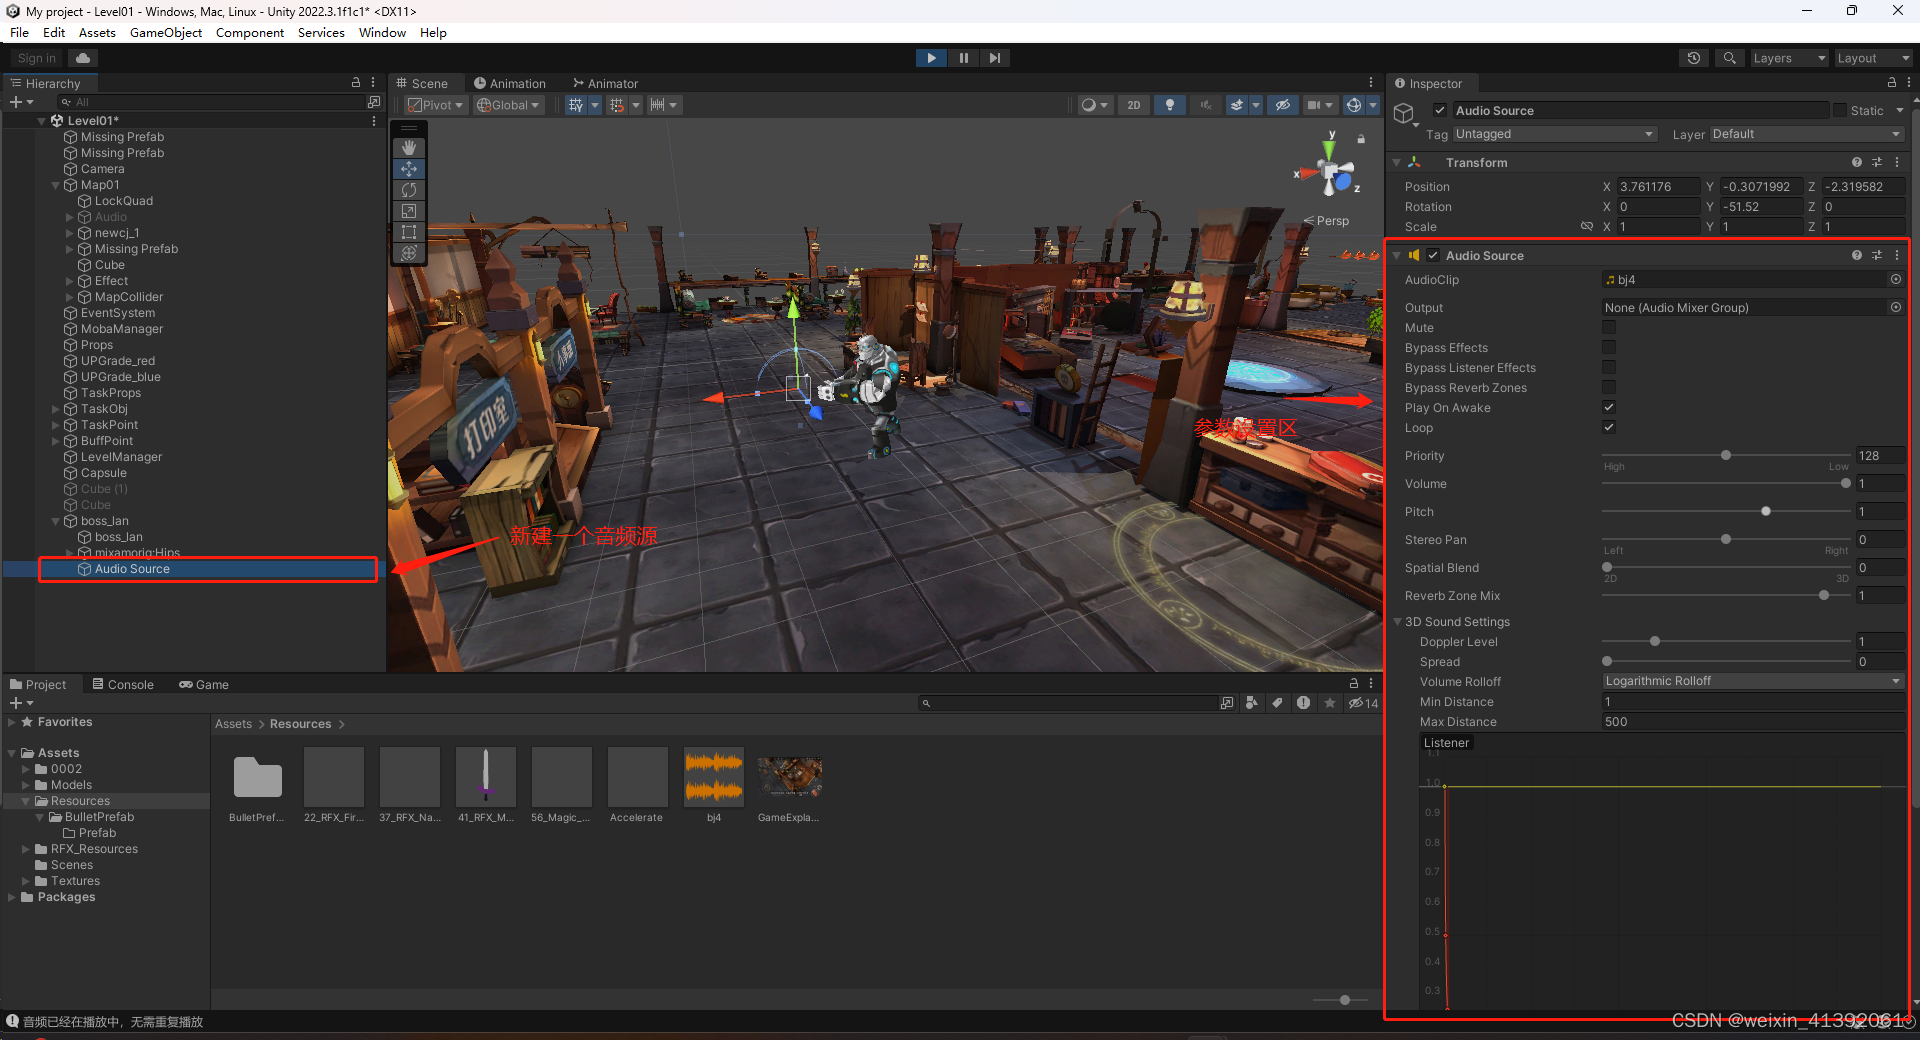
Task: Uncheck Play On Awake
Action: 1609,408
